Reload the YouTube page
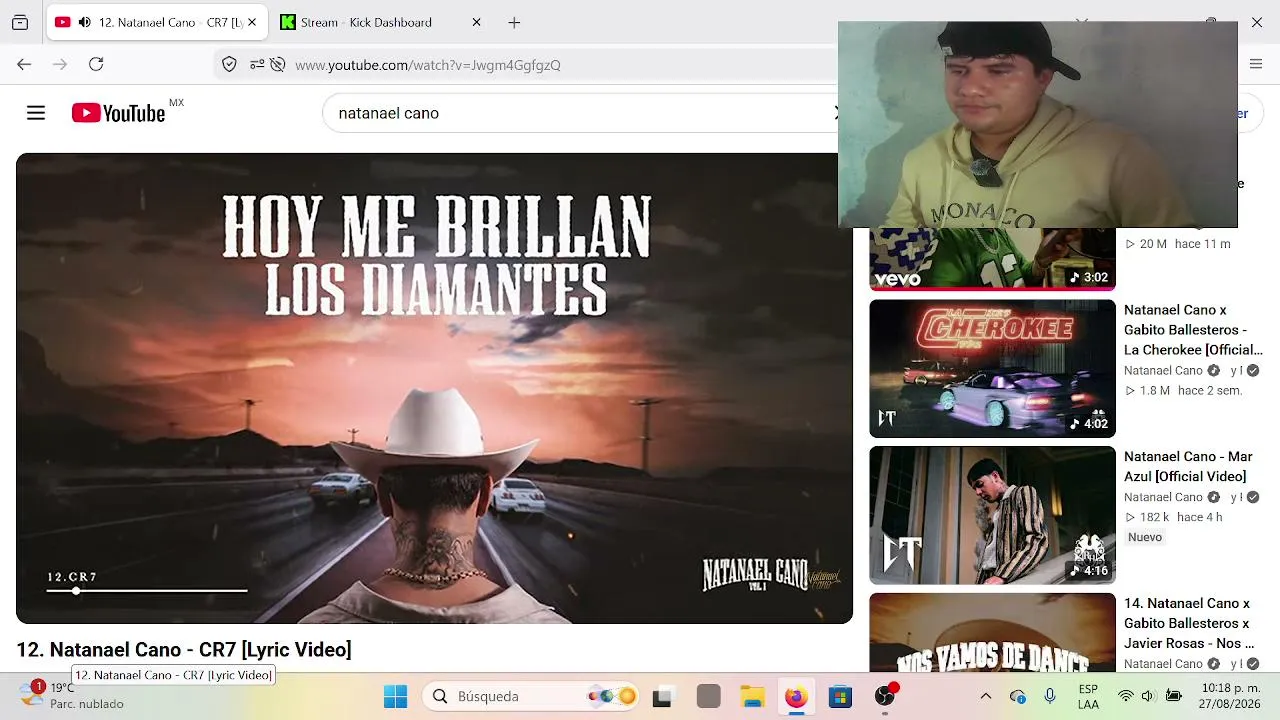The height and width of the screenshot is (720, 1280). click(x=96, y=64)
